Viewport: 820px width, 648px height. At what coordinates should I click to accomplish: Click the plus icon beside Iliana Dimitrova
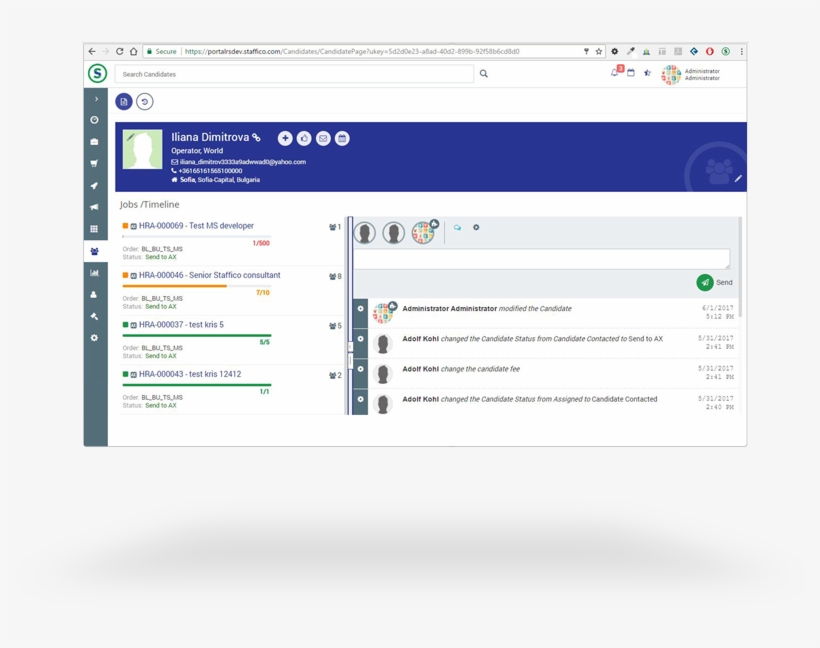285,138
